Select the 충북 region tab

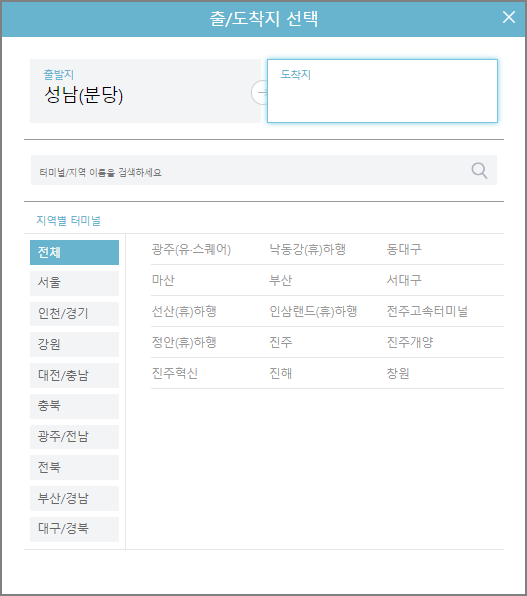(x=74, y=406)
